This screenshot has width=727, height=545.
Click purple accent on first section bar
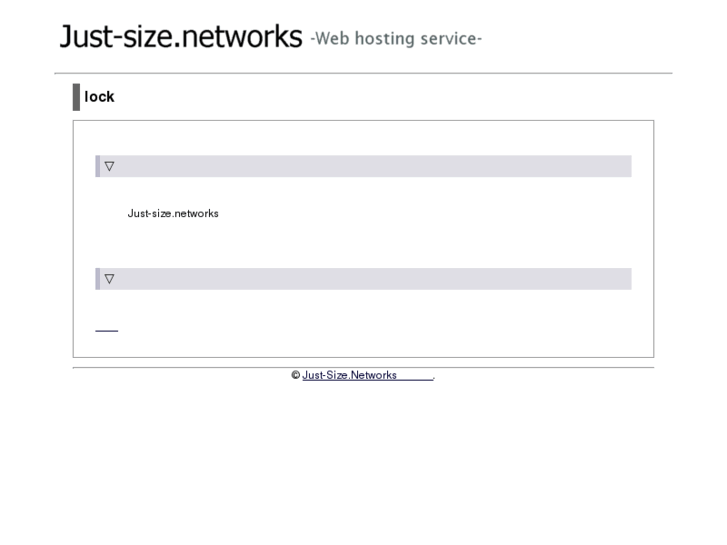coord(97,166)
